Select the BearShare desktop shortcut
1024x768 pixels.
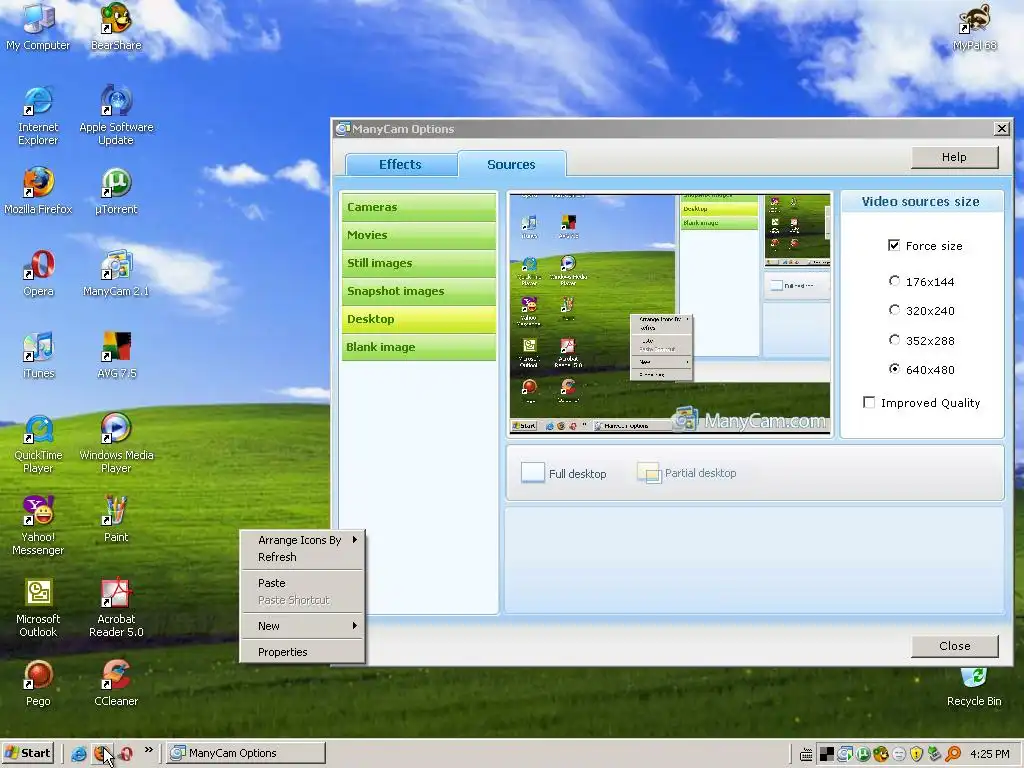point(116,27)
